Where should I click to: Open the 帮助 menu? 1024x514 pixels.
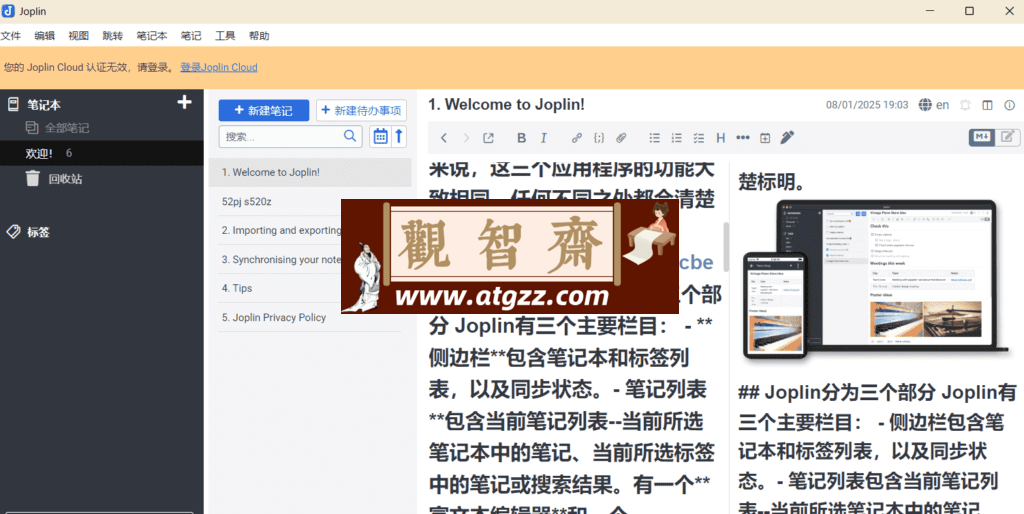pos(259,36)
